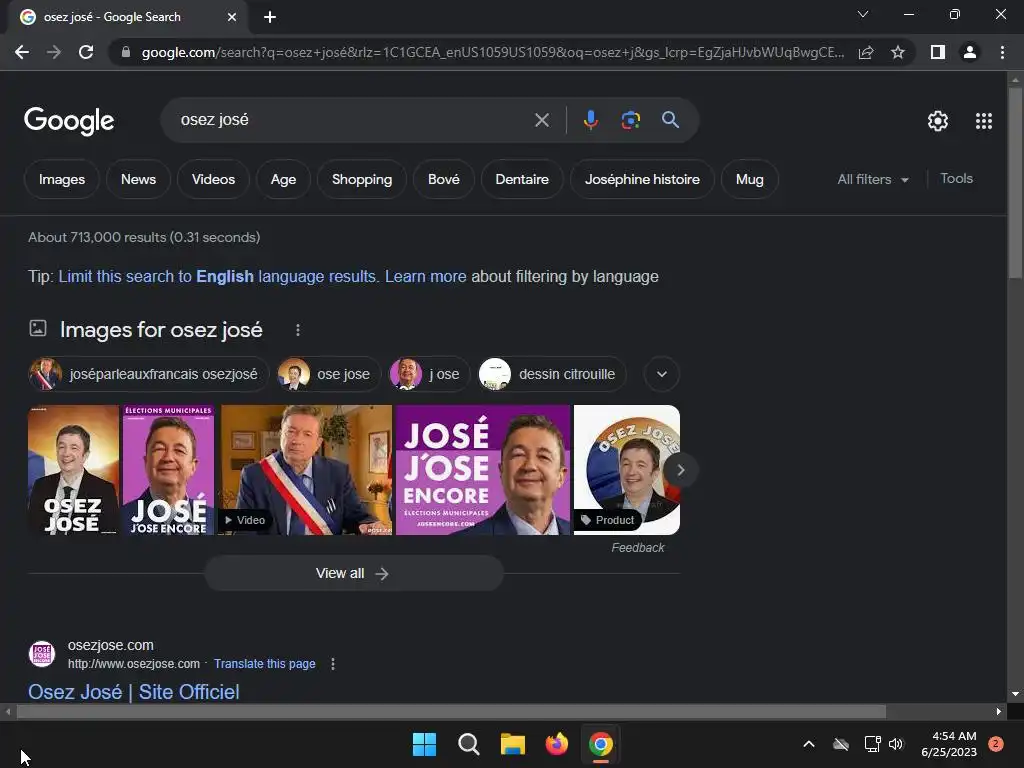The width and height of the screenshot is (1024, 768).
Task: Open the clock showing 4:54 AM
Action: 948,744
